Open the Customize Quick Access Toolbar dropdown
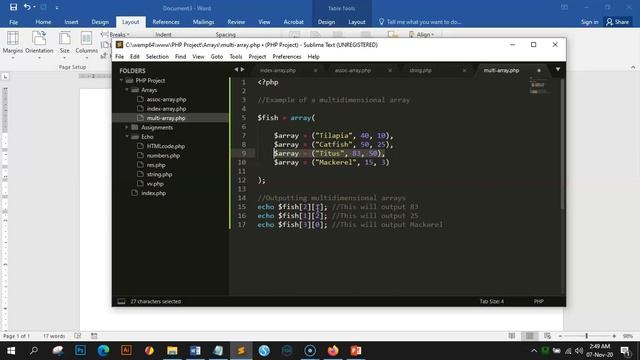This screenshot has width=640, height=360. click(57, 8)
